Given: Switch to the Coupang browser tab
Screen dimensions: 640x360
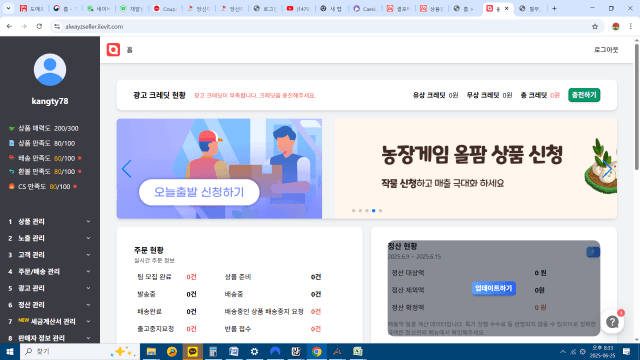Looking at the screenshot, I should (165, 8).
